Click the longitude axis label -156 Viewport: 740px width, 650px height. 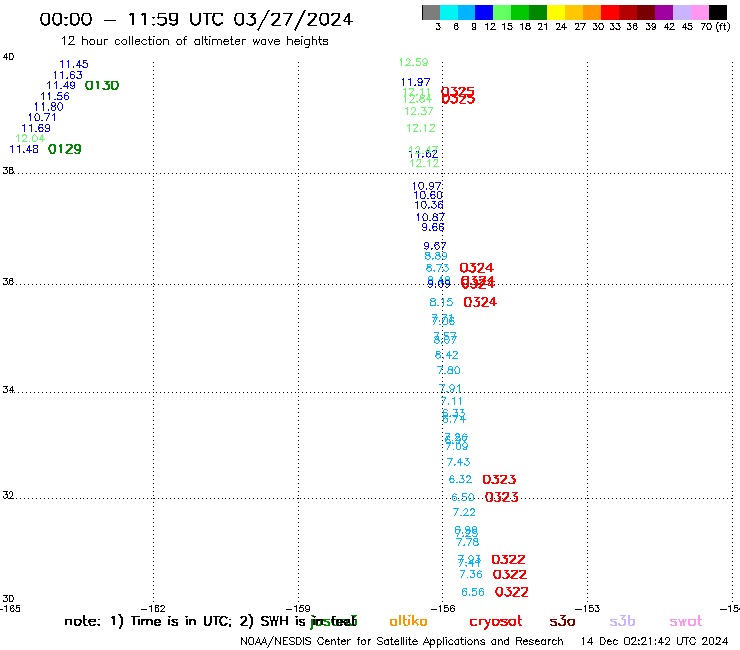click(x=443, y=609)
